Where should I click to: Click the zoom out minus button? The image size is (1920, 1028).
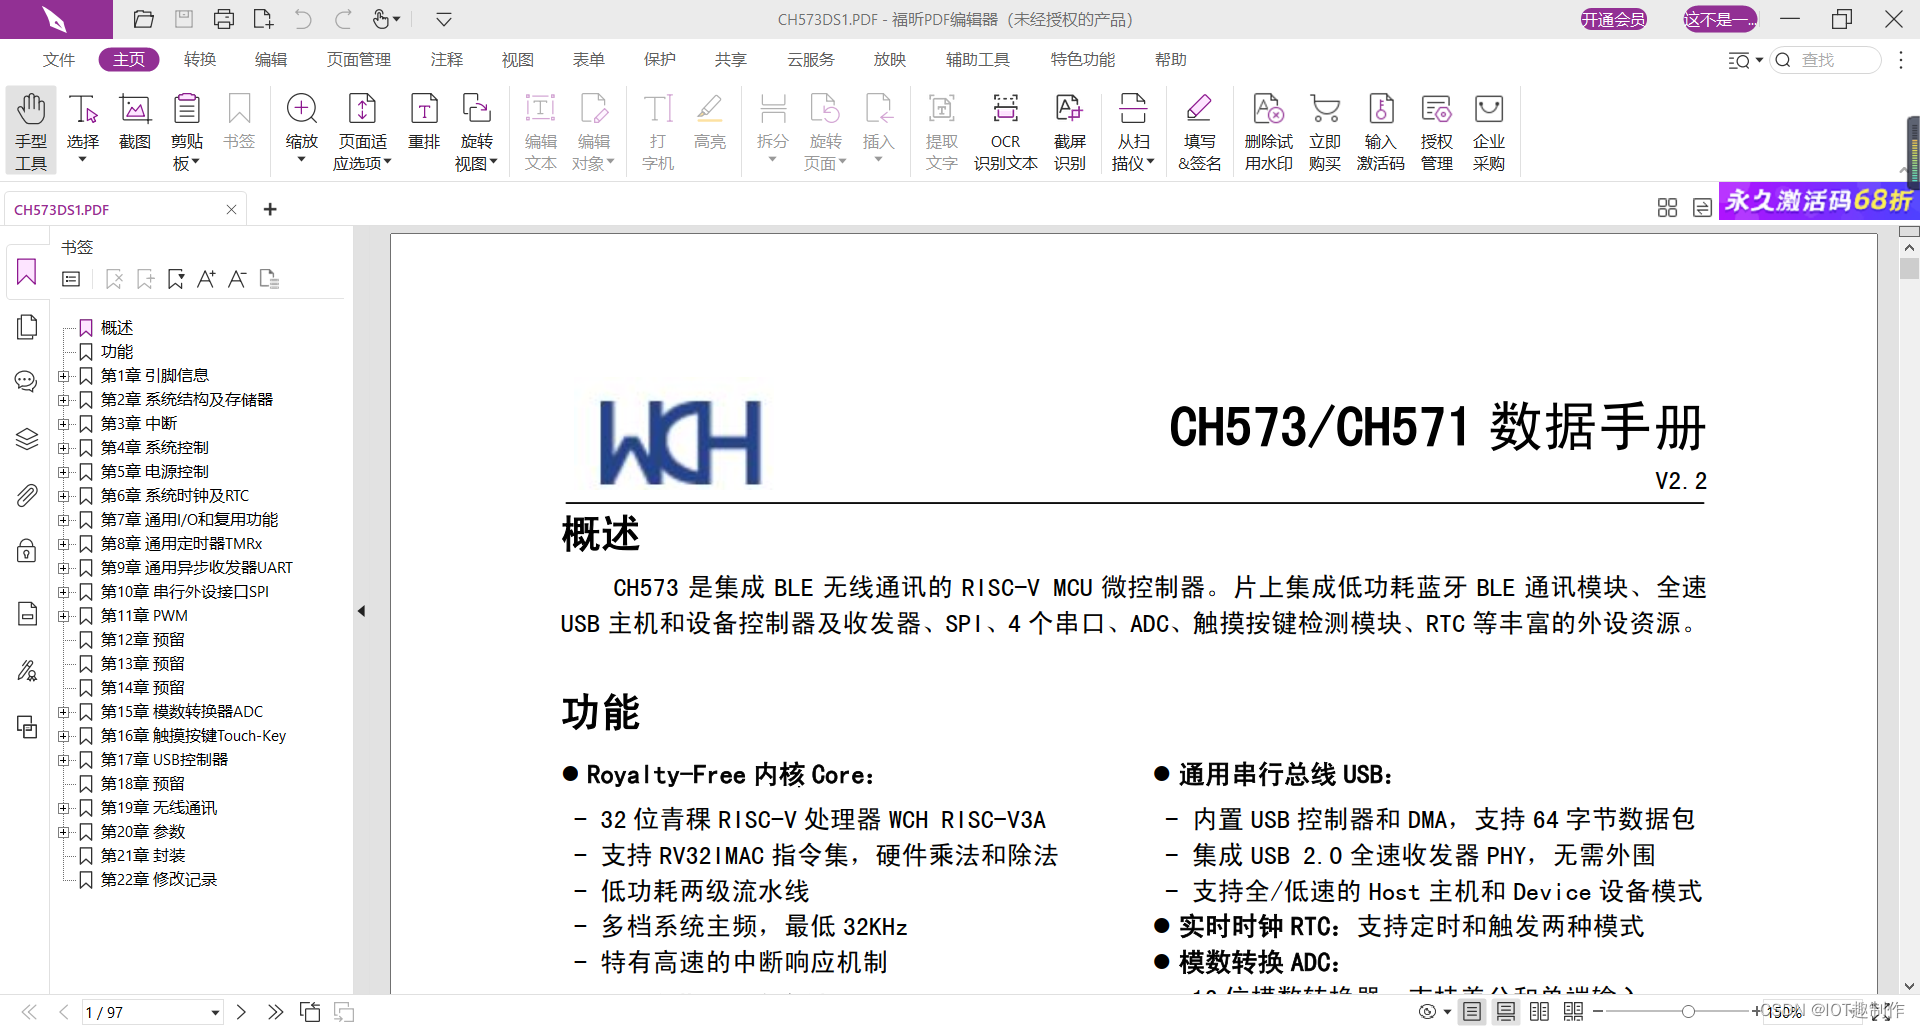(x=1598, y=1012)
